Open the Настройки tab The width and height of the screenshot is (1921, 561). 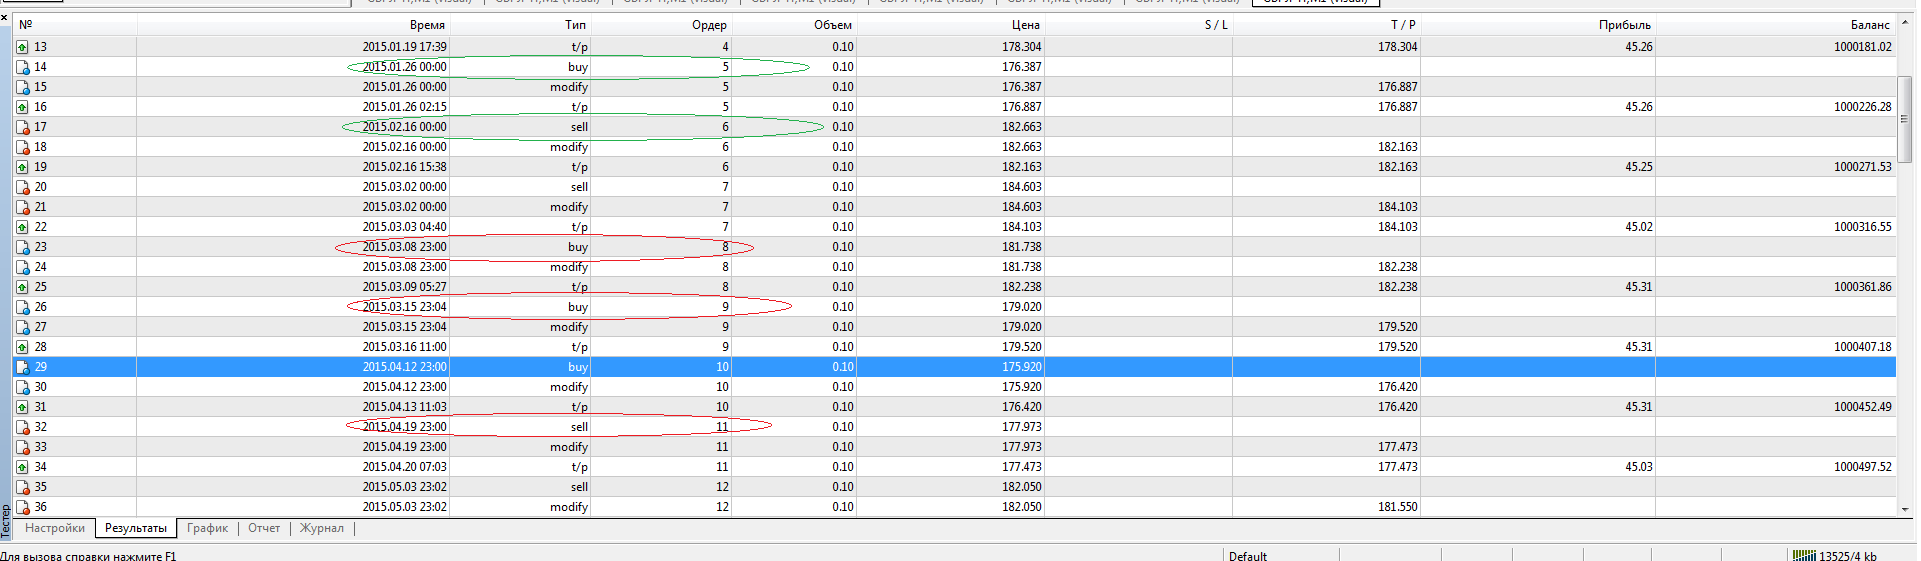(55, 528)
